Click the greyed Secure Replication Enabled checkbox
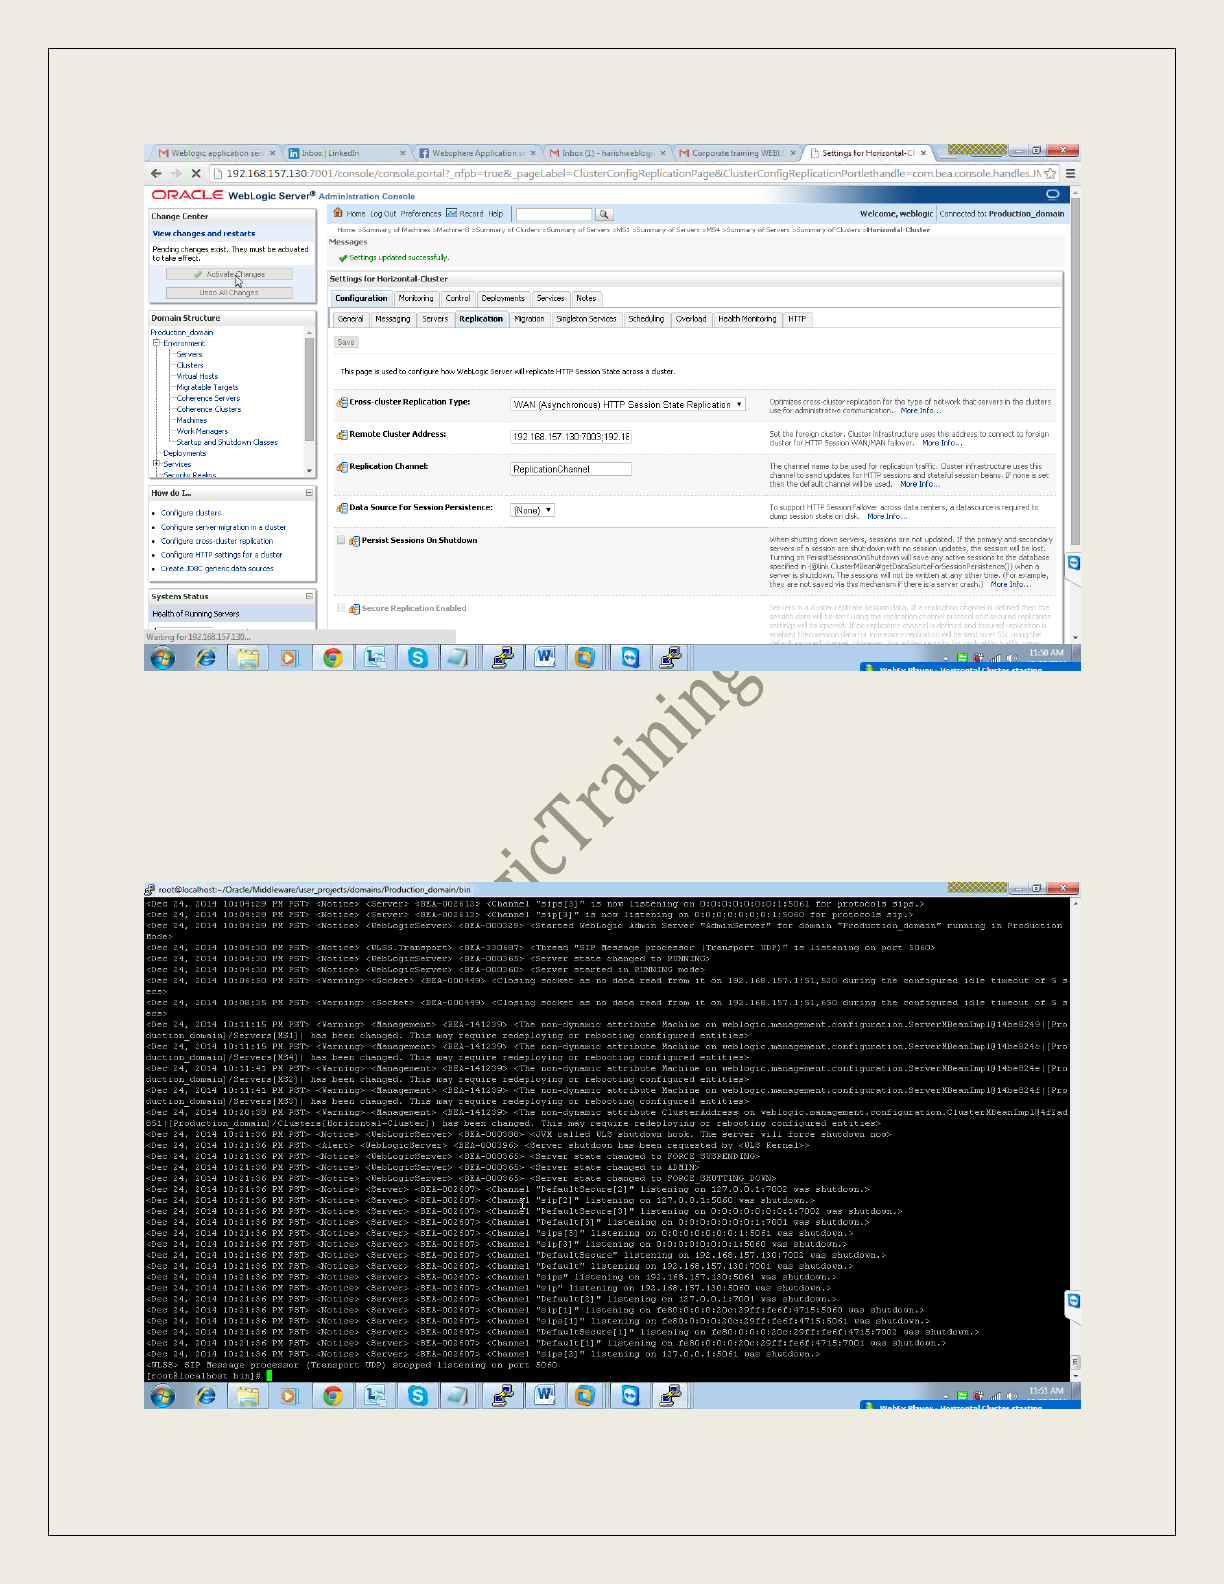 [341, 608]
